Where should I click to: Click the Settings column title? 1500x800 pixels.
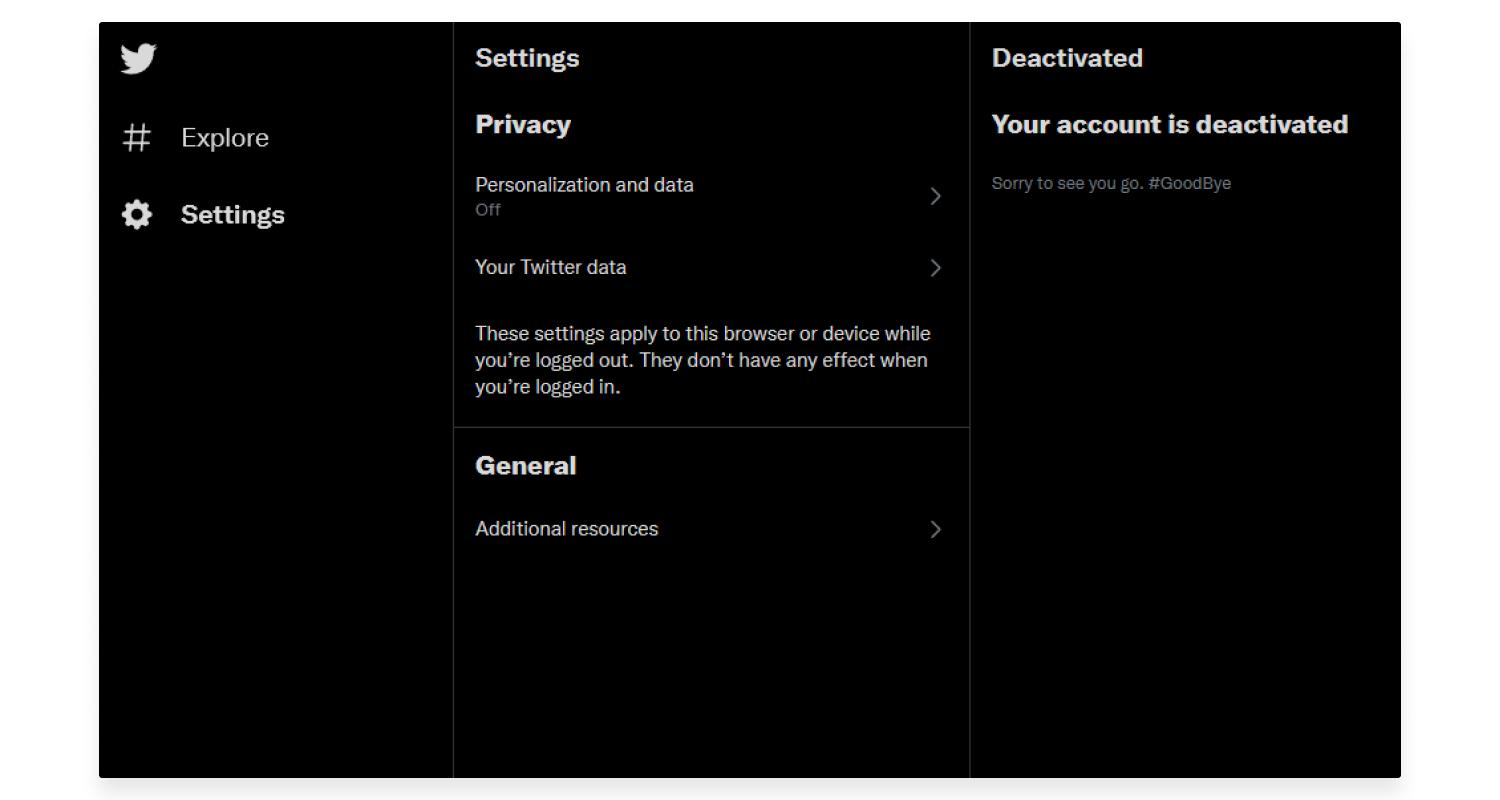tap(527, 58)
